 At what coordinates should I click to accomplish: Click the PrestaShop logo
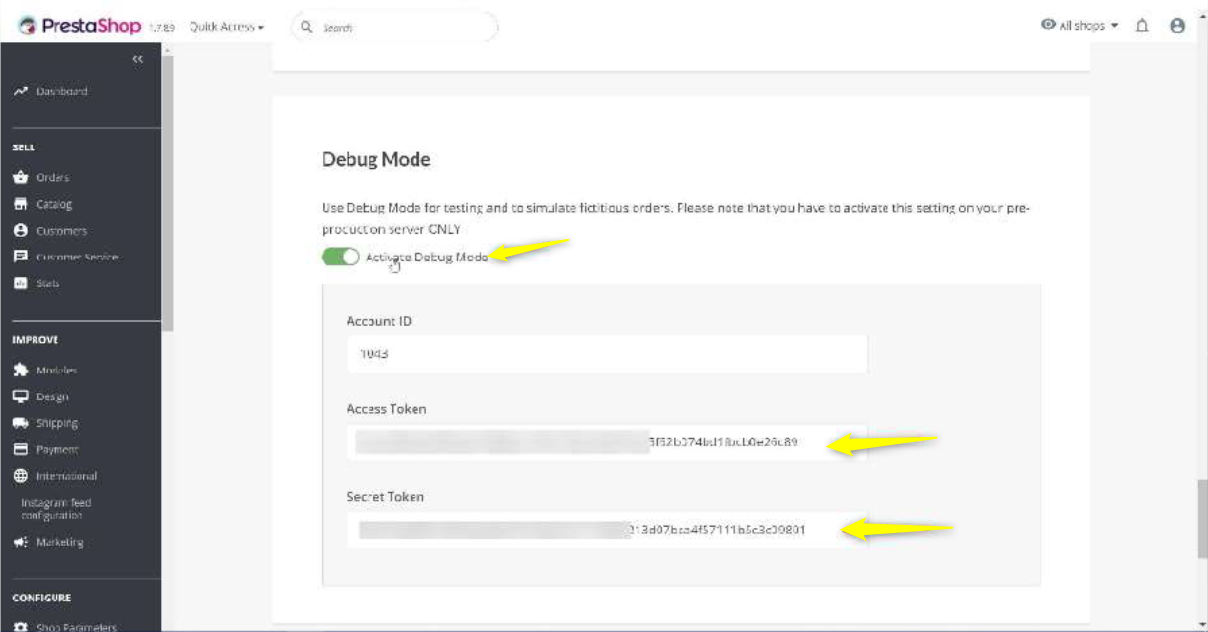80,27
